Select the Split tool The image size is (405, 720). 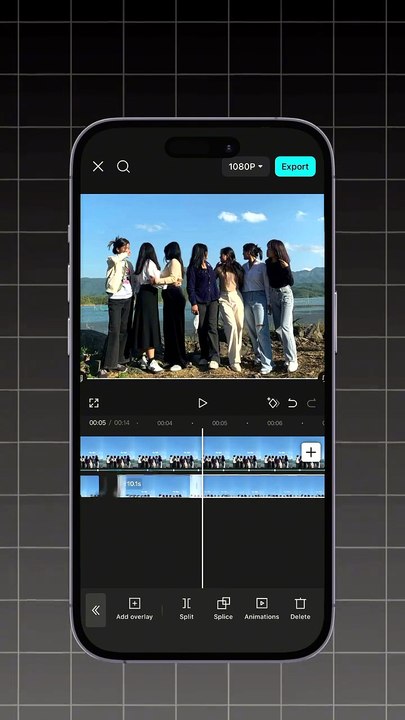(186, 609)
